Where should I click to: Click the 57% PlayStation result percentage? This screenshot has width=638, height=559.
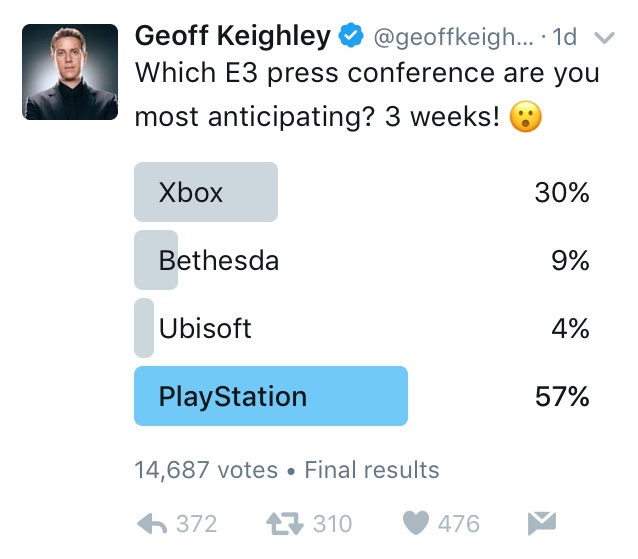pyautogui.click(x=562, y=396)
